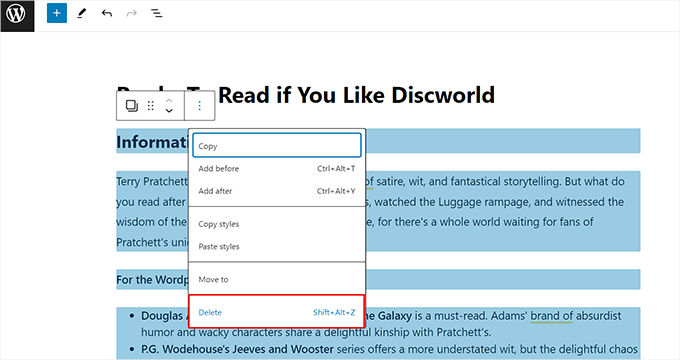Select the pencil Tools icon
This screenshot has width=680, height=360.
point(82,13)
